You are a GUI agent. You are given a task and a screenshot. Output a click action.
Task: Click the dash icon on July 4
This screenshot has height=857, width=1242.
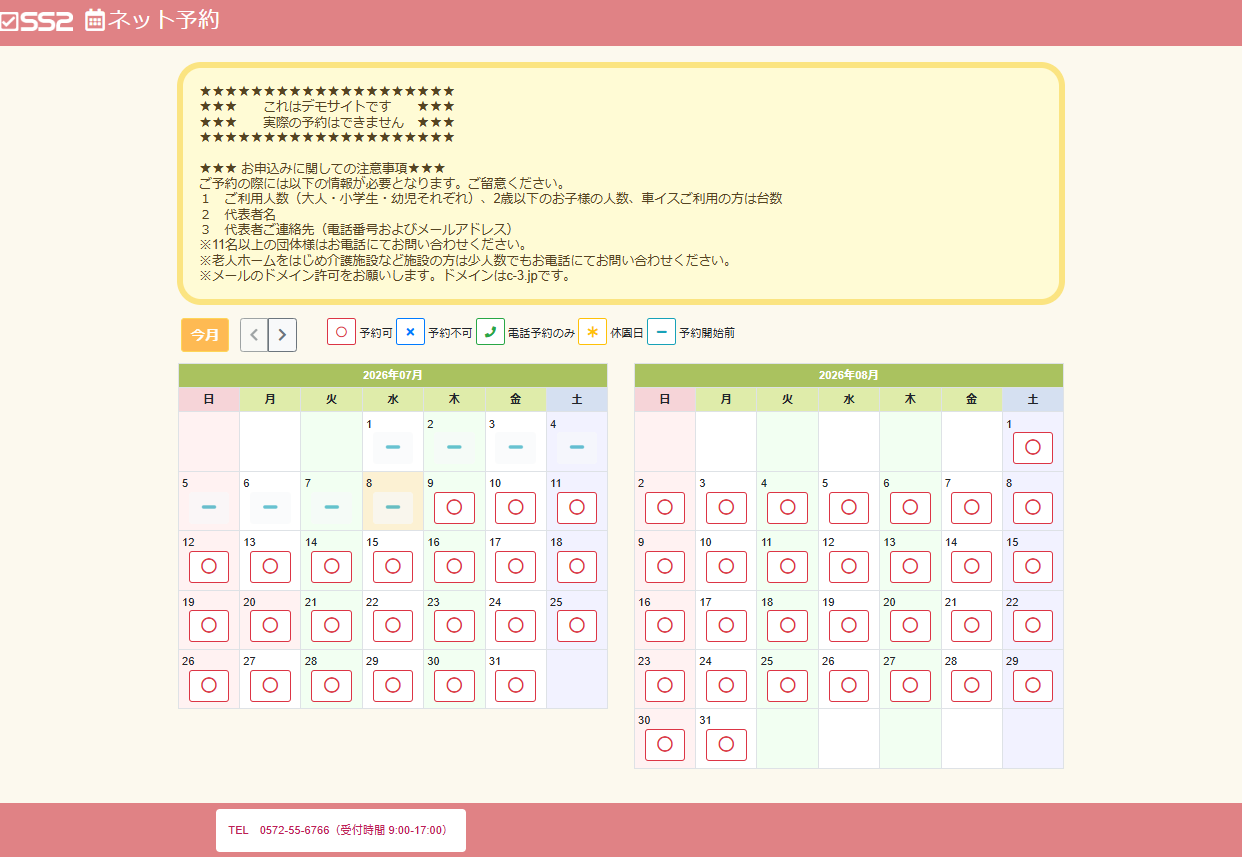tap(577, 448)
